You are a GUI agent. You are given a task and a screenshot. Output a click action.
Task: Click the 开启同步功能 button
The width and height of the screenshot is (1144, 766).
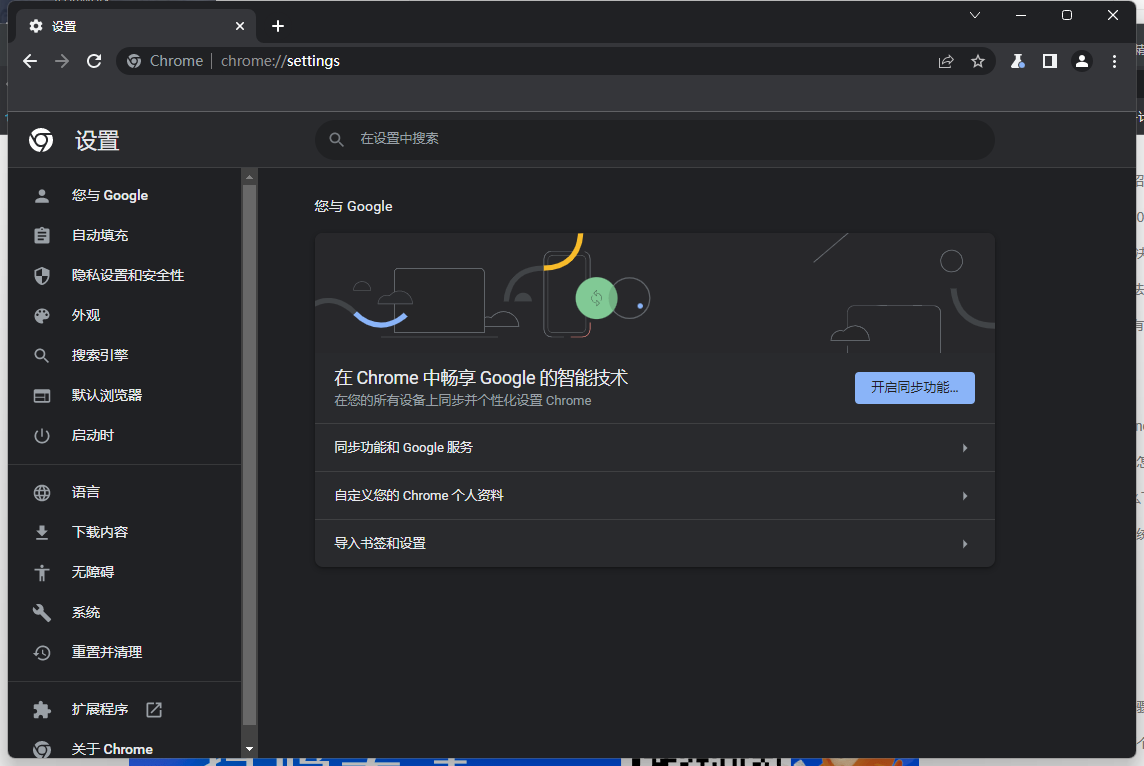pos(914,388)
